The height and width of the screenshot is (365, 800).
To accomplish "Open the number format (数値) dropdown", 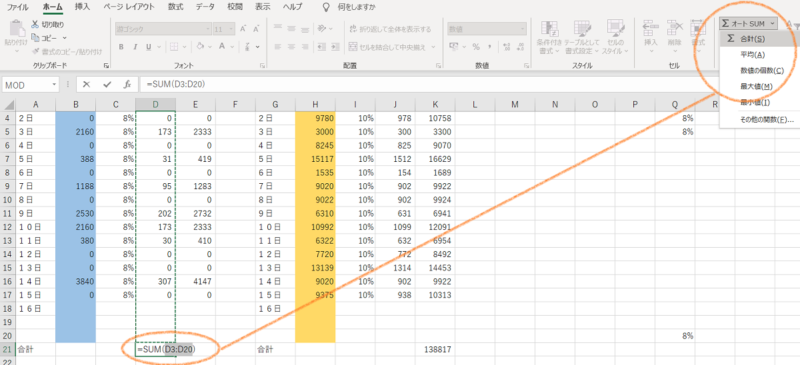I will 523,29.
